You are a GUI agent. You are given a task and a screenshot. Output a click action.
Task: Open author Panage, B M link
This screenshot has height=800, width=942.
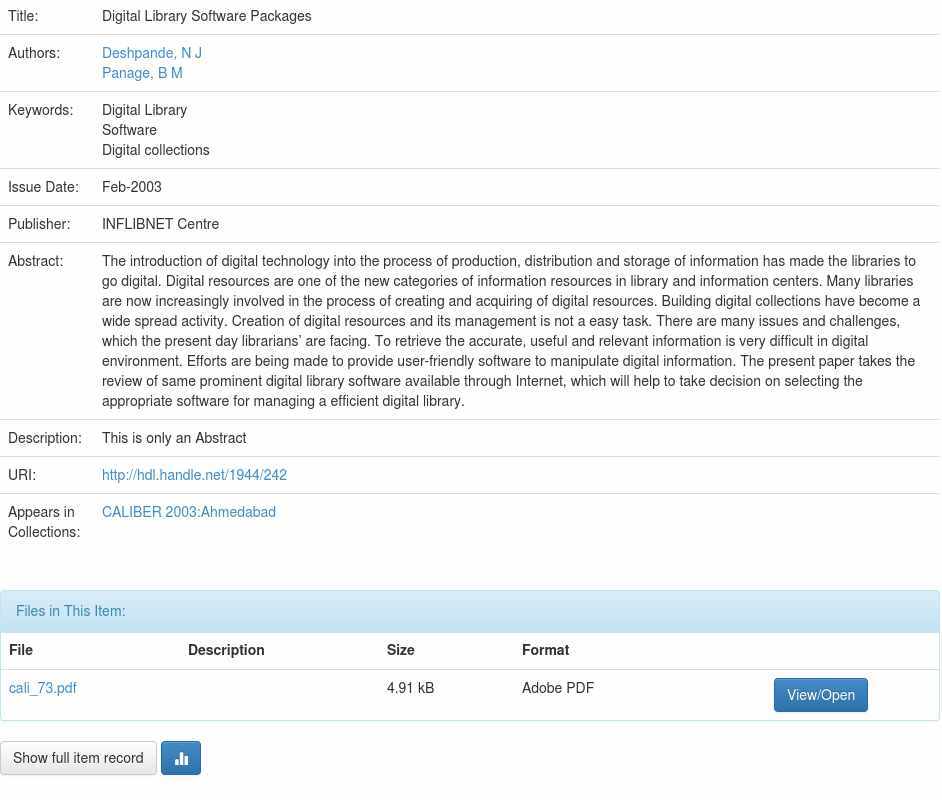pyautogui.click(x=142, y=73)
